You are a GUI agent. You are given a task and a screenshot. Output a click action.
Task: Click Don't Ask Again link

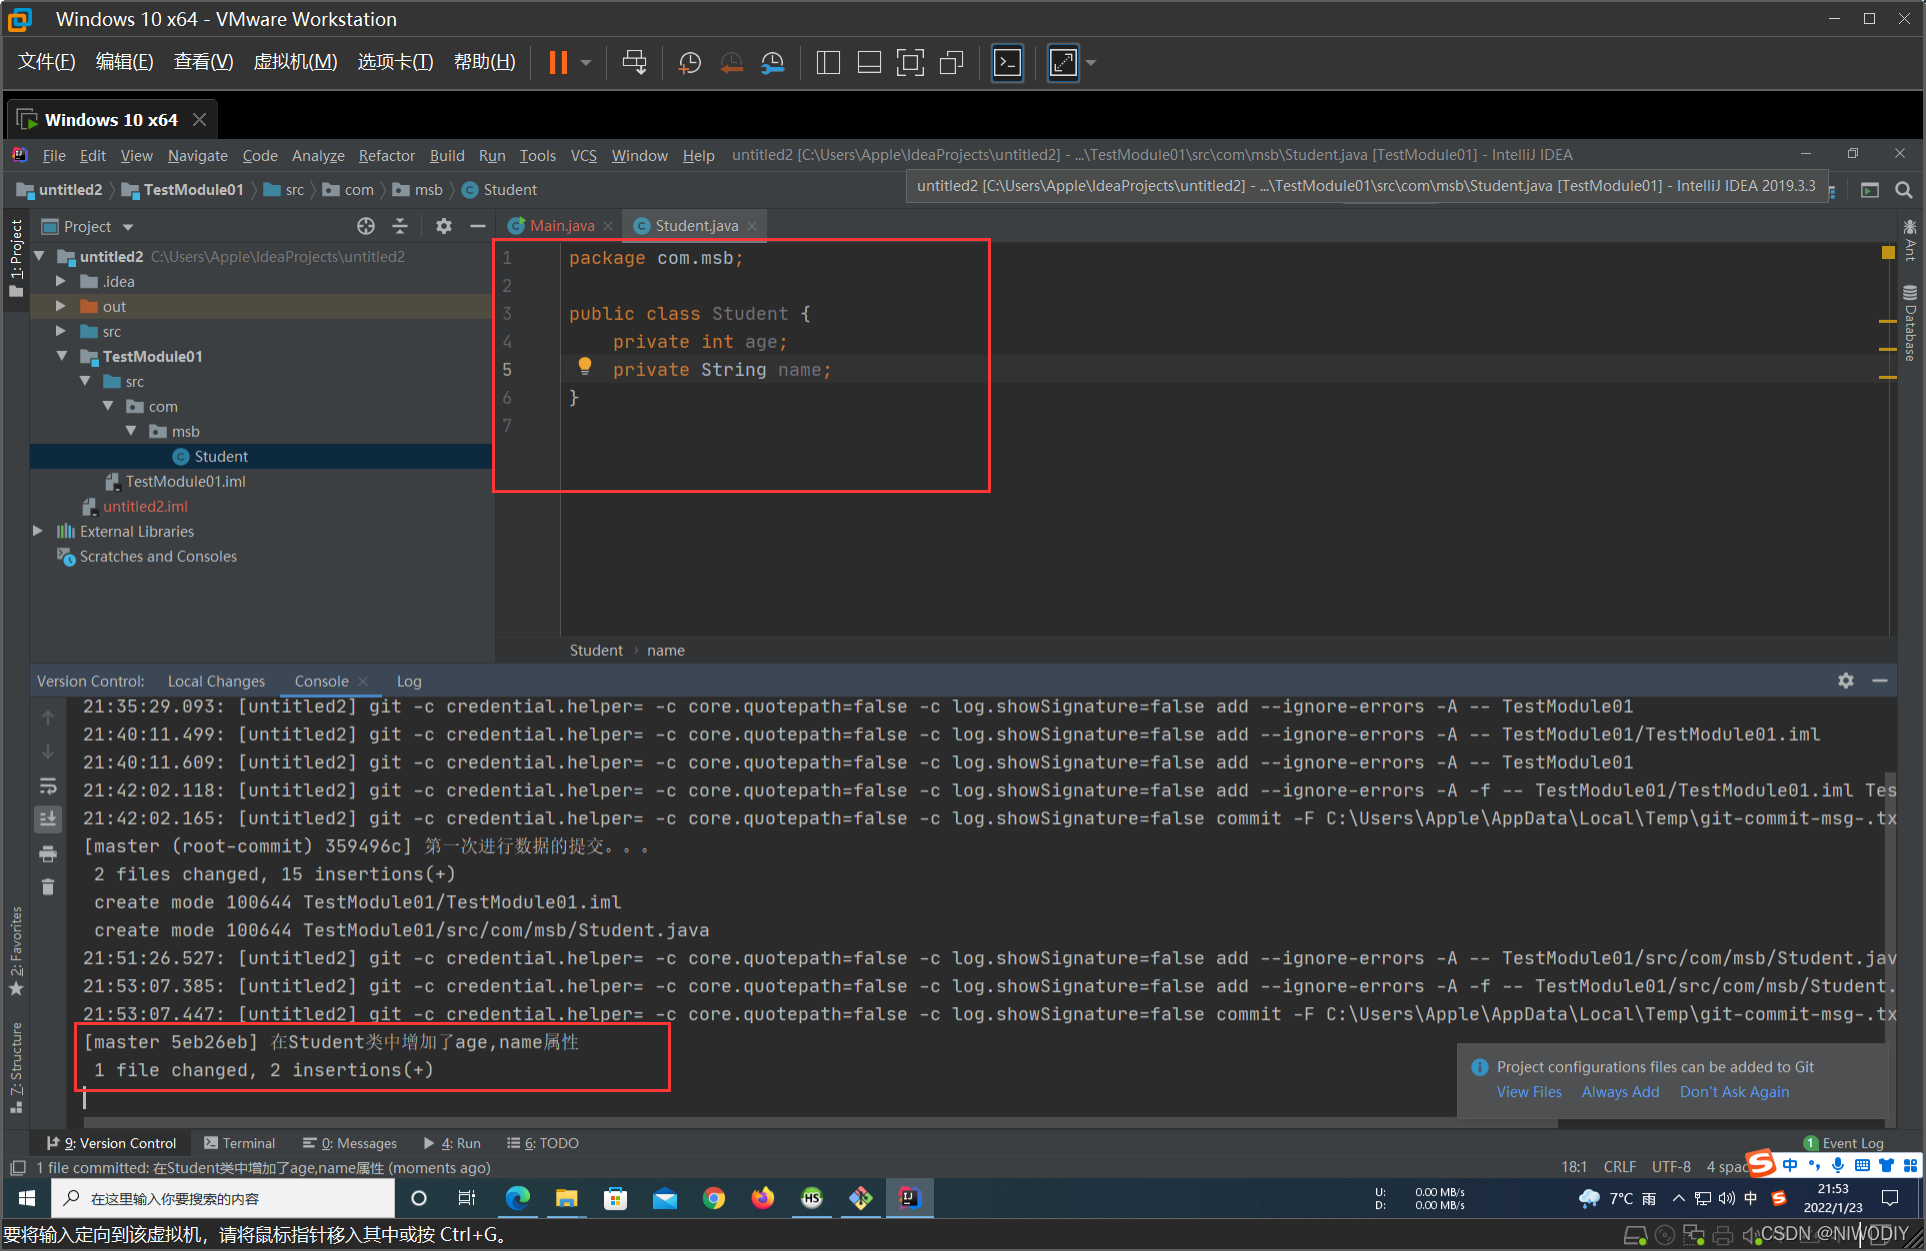1734,1092
